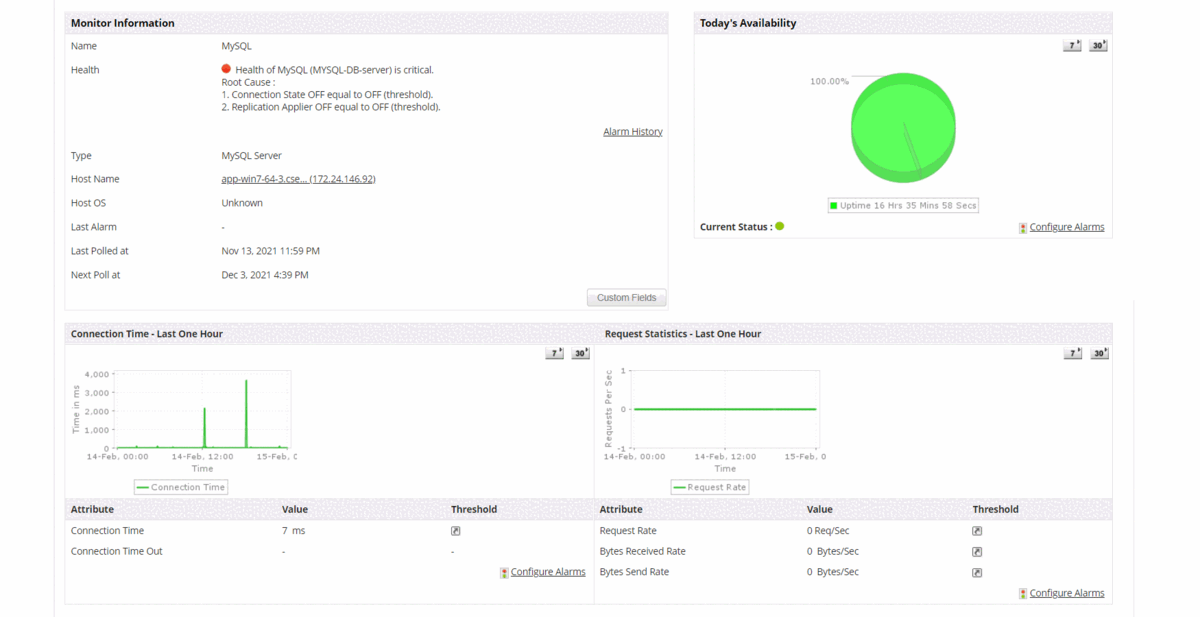Click the Custom Fields button
Image resolution: width=1200 pixels, height=617 pixels.
pos(627,298)
